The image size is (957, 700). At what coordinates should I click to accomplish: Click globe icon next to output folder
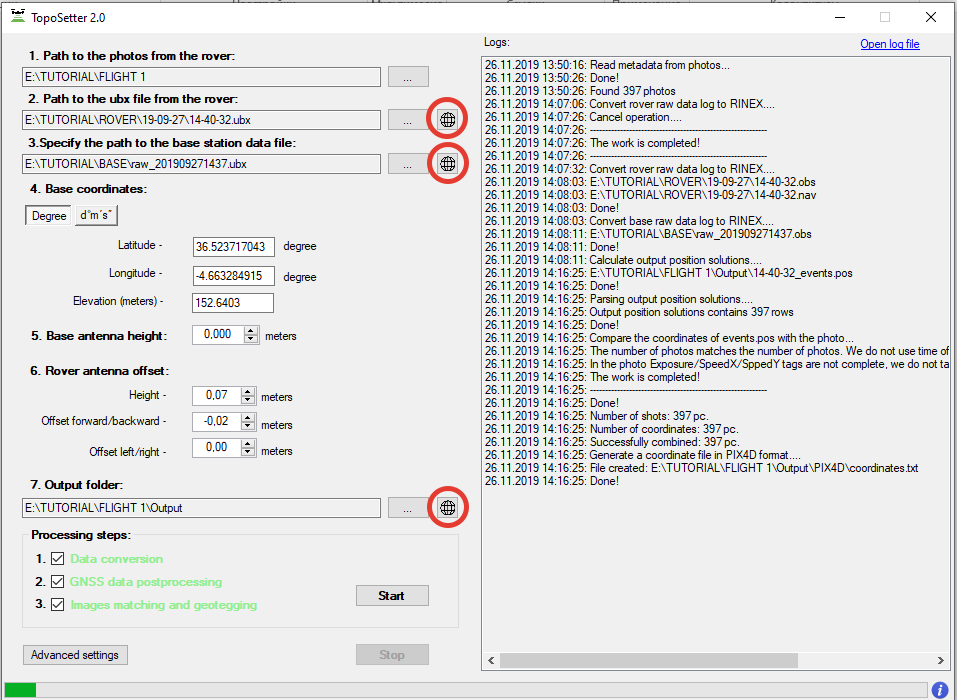448,508
